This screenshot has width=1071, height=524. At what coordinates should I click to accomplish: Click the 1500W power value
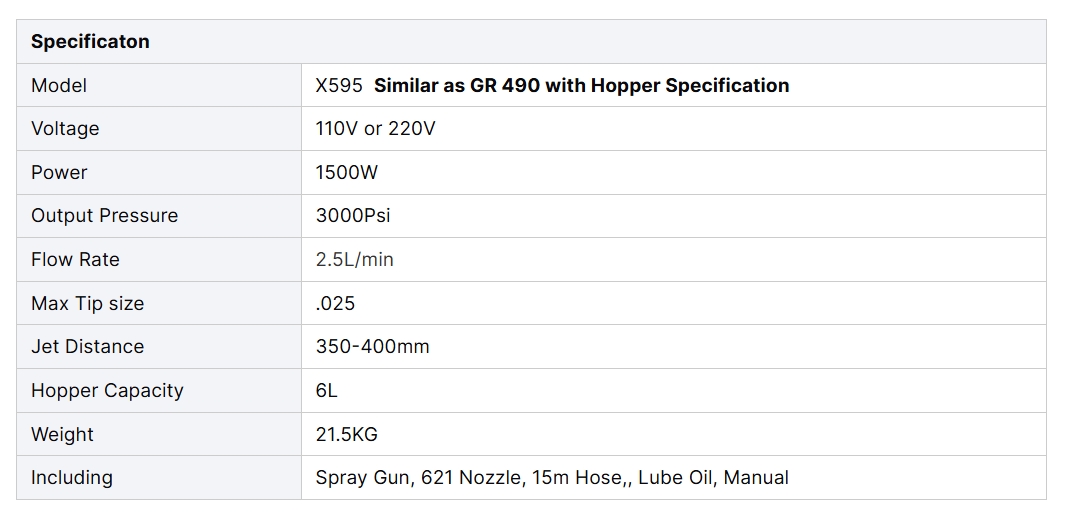[x=347, y=173]
